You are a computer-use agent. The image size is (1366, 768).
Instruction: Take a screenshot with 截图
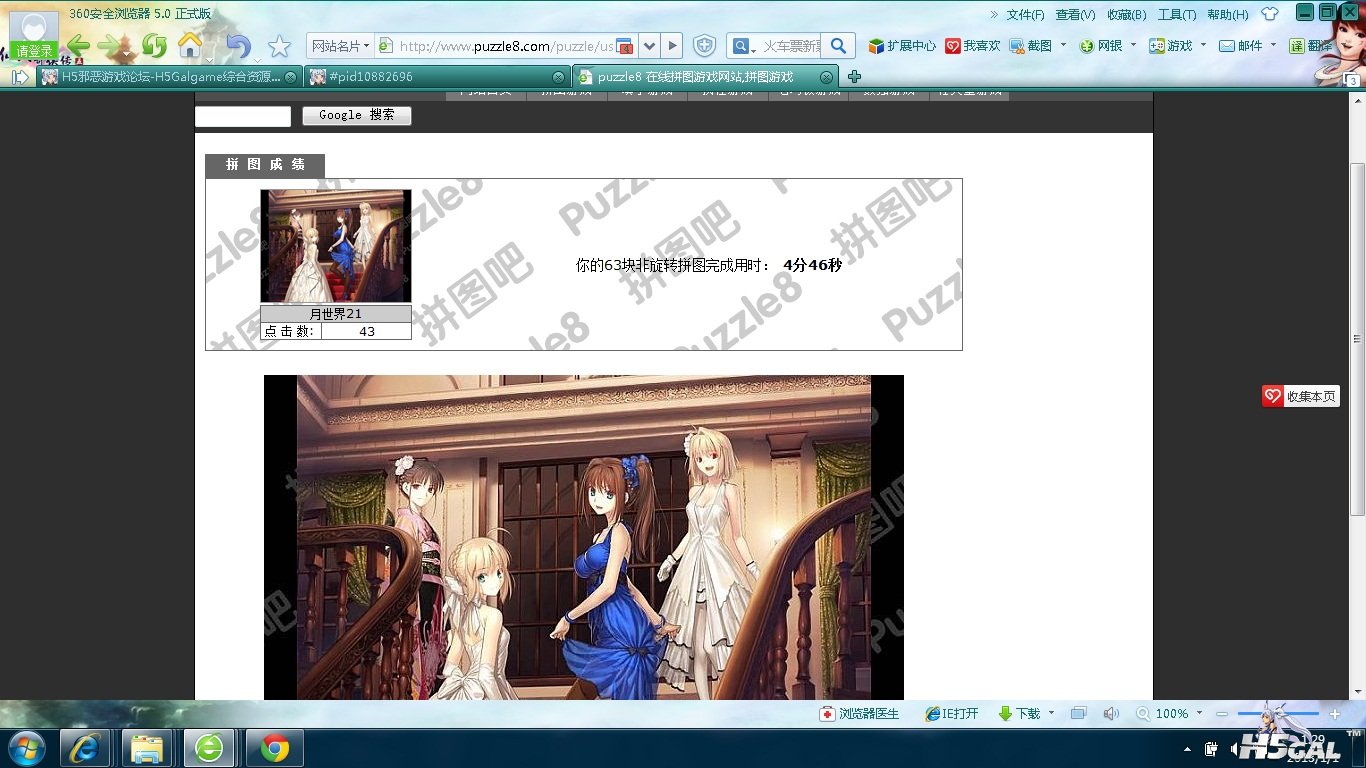[1030, 46]
